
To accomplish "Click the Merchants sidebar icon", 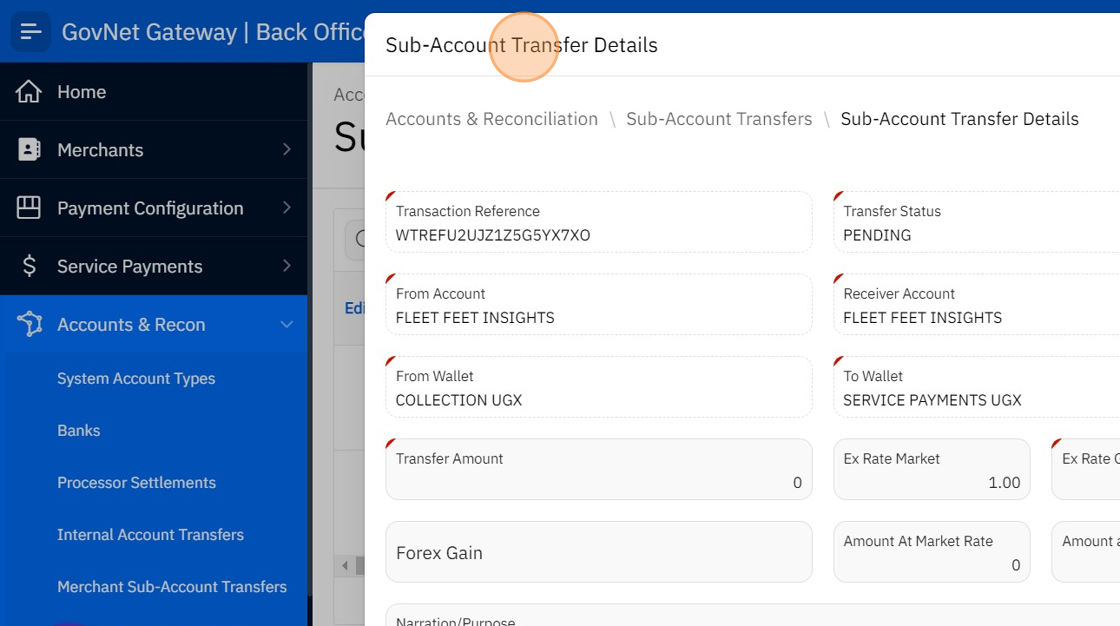I will 29,150.
